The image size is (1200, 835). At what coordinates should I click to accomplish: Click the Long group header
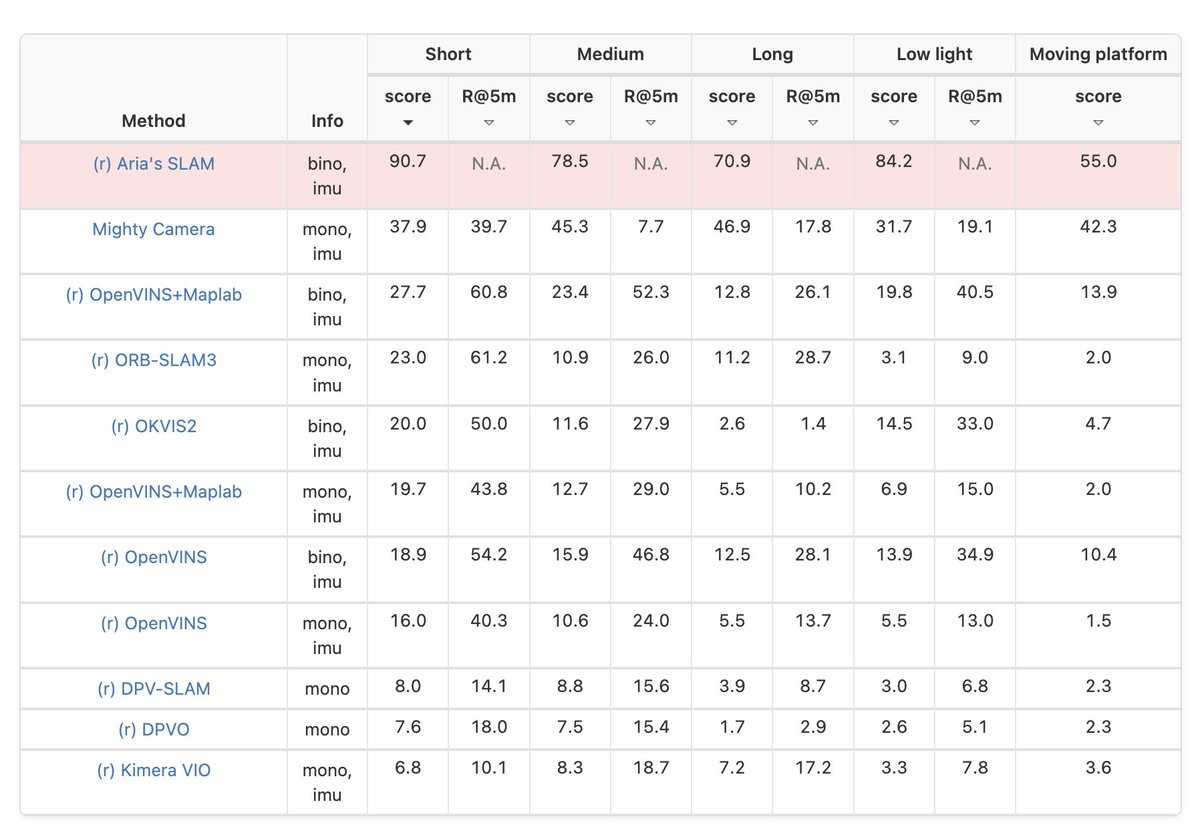(x=772, y=54)
